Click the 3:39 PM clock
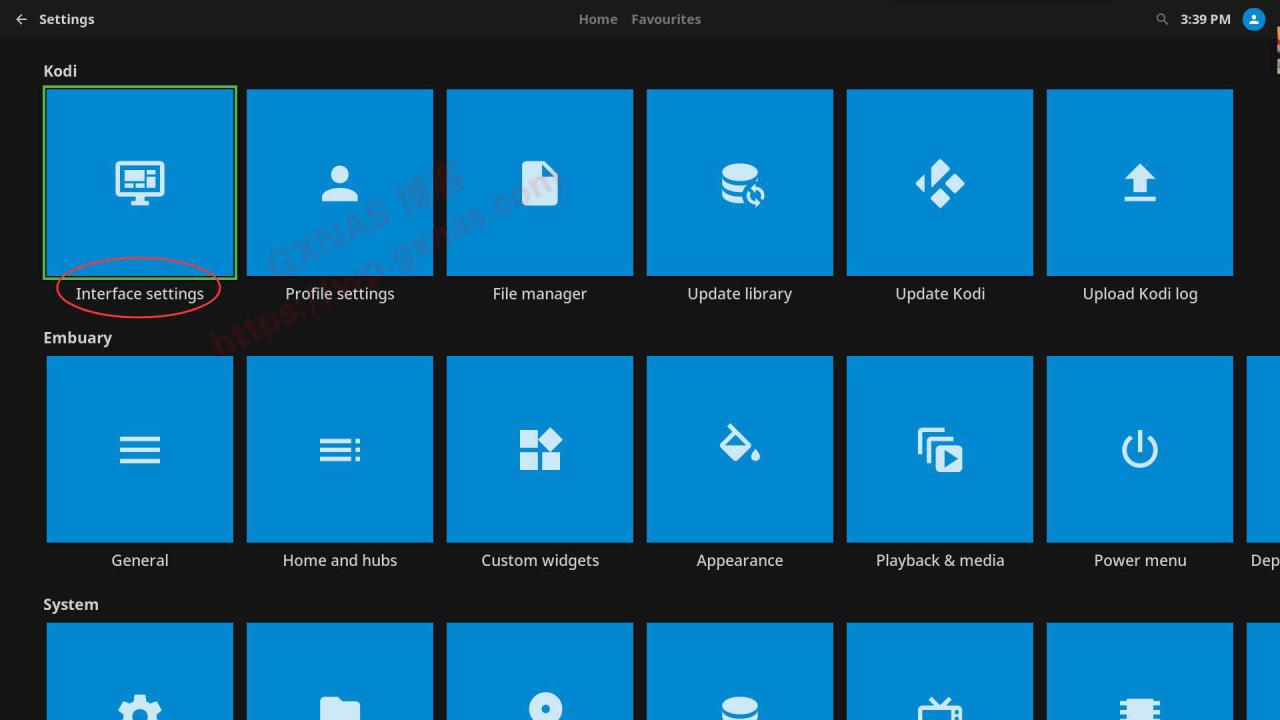Viewport: 1280px width, 720px height. [x=1205, y=19]
